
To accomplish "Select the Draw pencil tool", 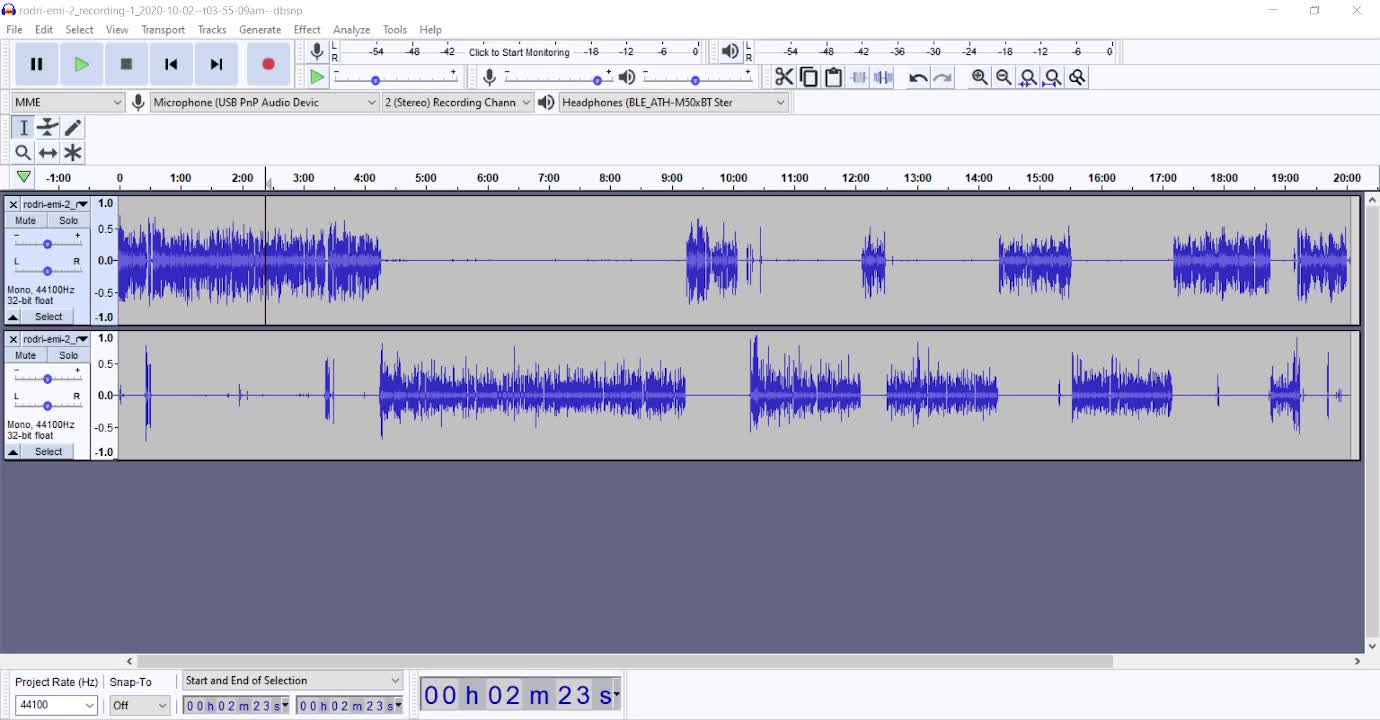I will [73, 128].
